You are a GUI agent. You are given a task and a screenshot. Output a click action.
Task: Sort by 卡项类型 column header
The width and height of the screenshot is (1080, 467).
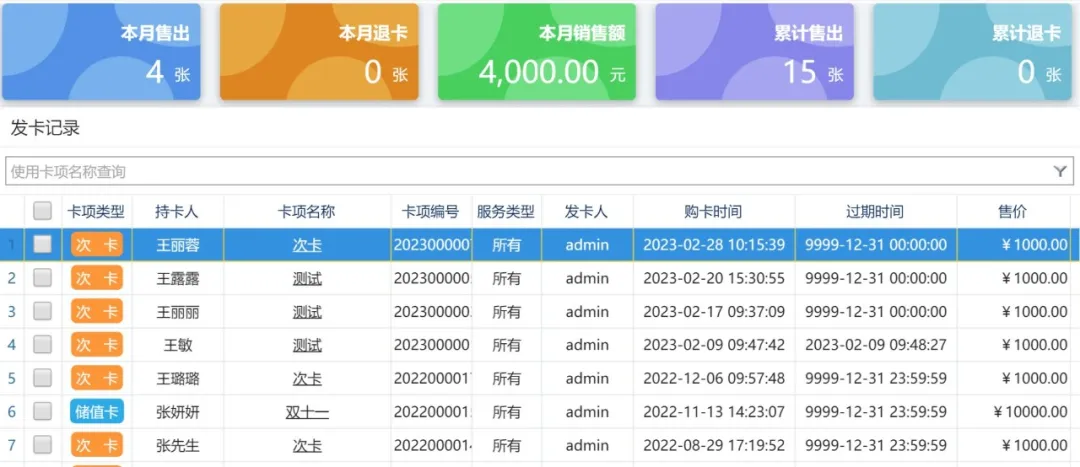click(96, 211)
